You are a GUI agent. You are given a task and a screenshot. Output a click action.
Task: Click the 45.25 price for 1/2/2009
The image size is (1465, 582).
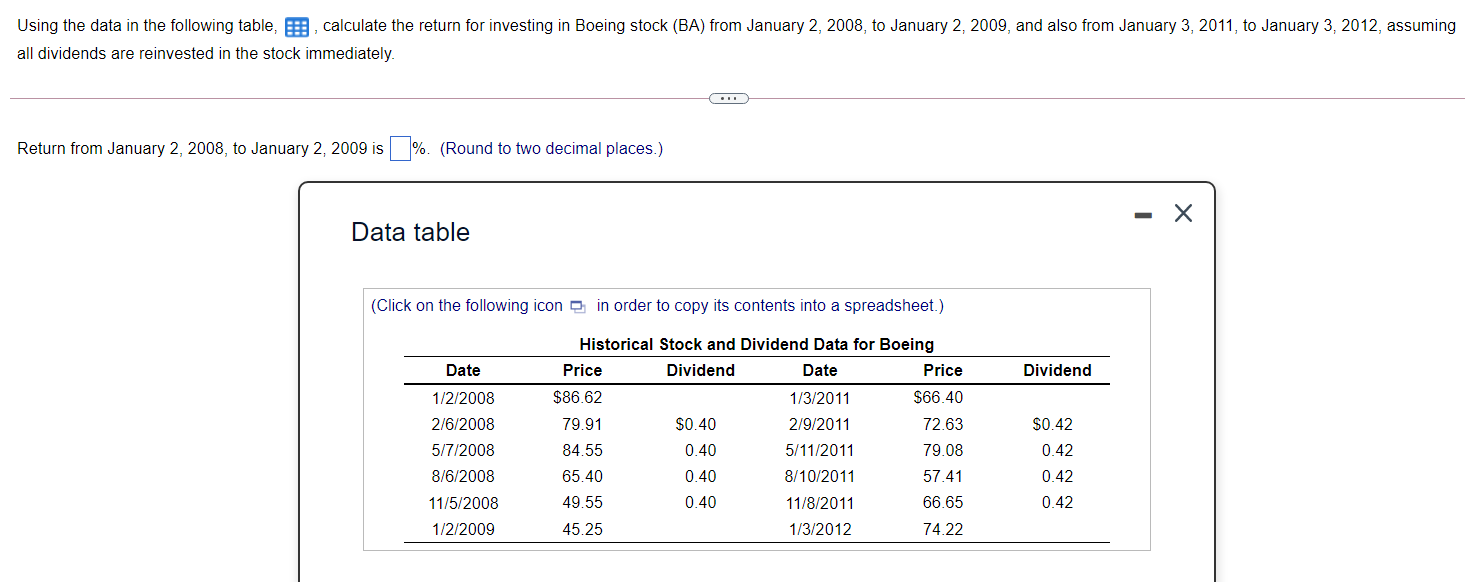(x=582, y=529)
